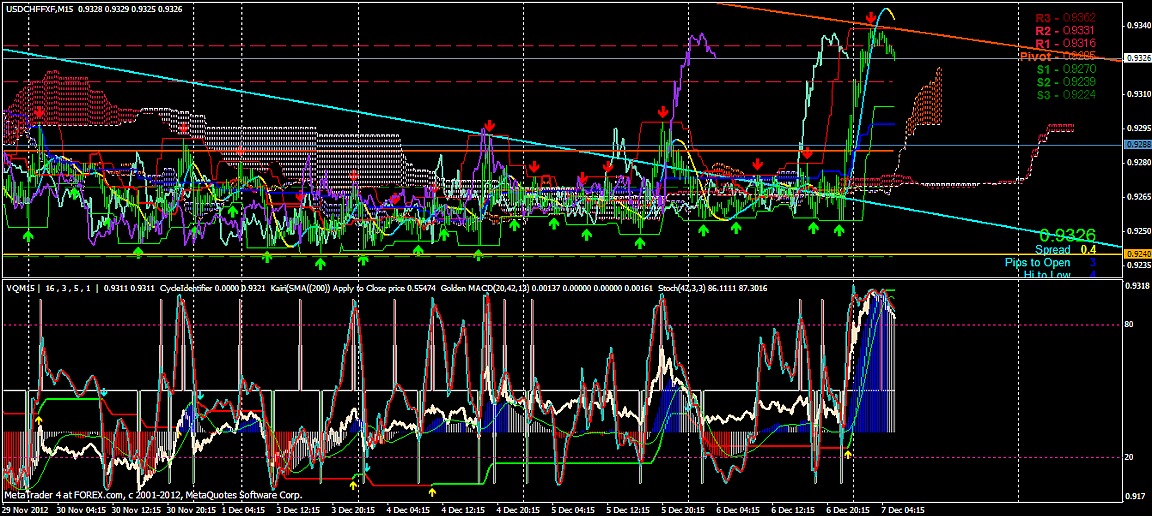Click the 0.9340 price scale value

click(x=1138, y=26)
